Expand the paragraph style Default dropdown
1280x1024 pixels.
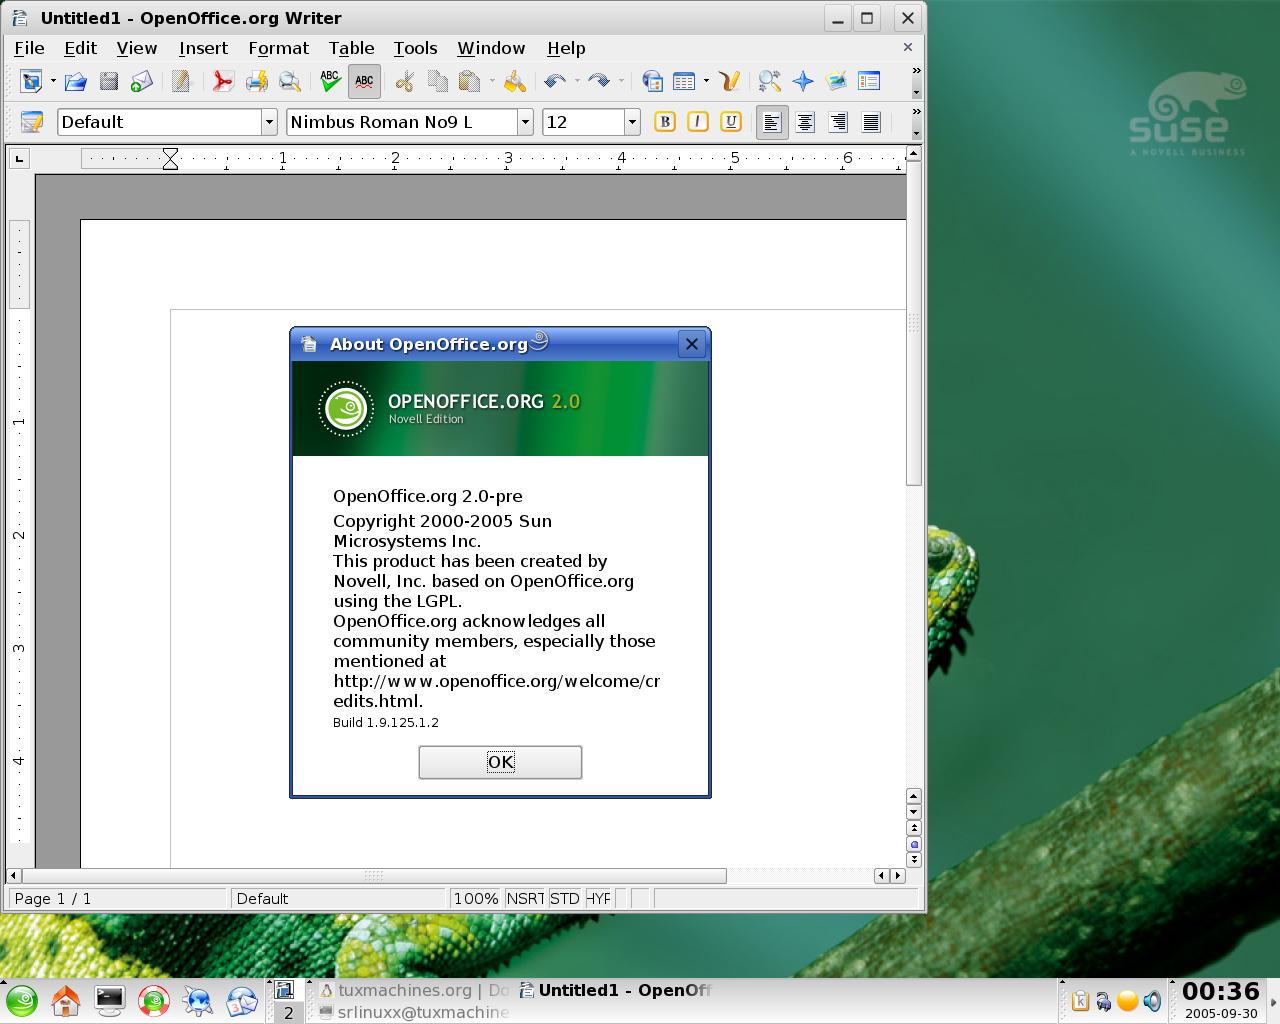[x=269, y=122]
